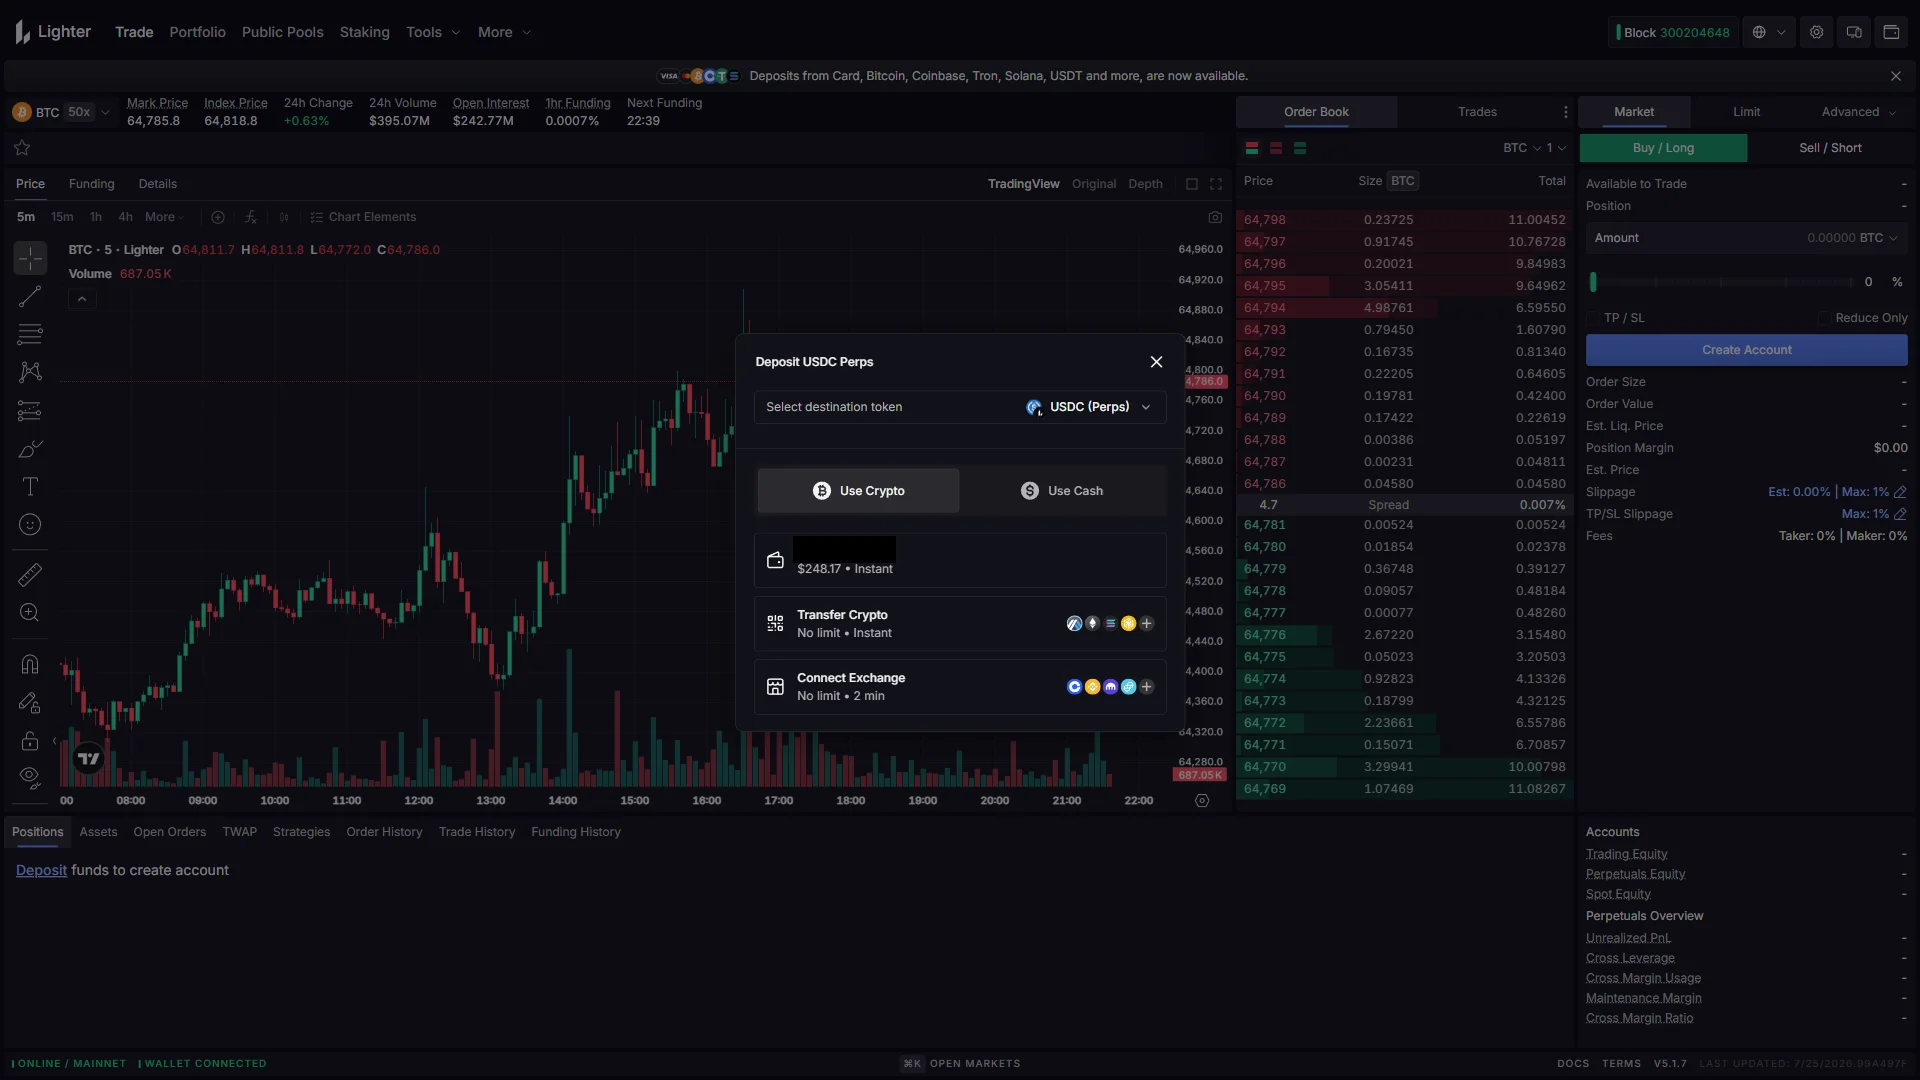Switch chart view to Depth
1920x1080 pixels.
click(x=1146, y=184)
